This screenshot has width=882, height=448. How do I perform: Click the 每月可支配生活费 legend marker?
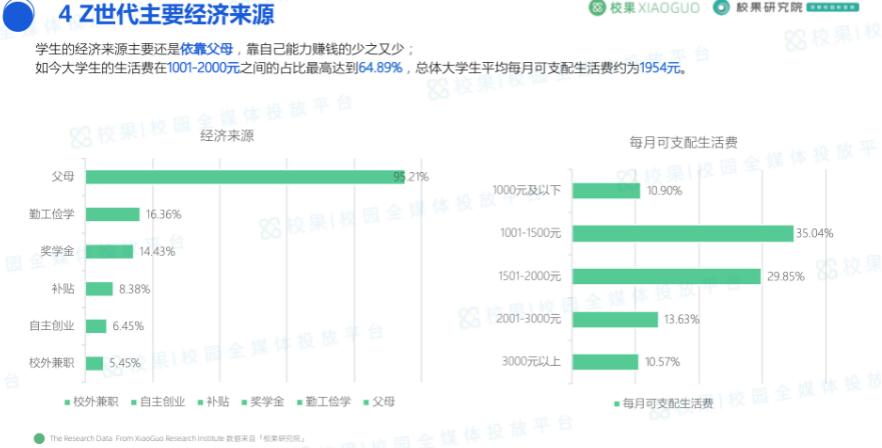click(x=615, y=404)
